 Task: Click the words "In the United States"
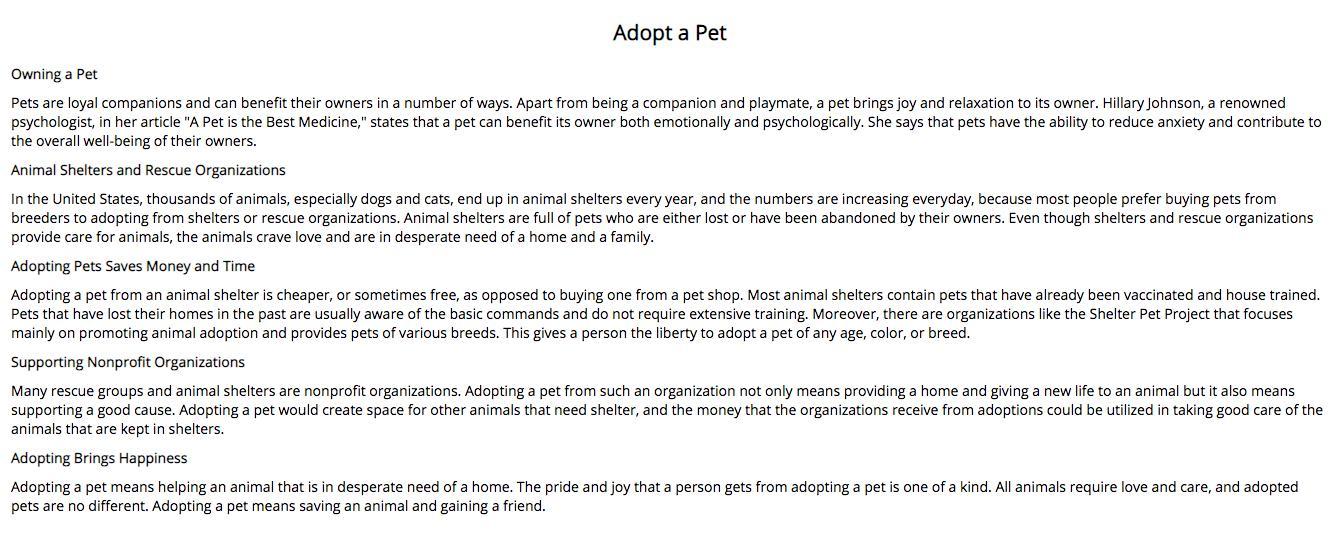point(74,199)
